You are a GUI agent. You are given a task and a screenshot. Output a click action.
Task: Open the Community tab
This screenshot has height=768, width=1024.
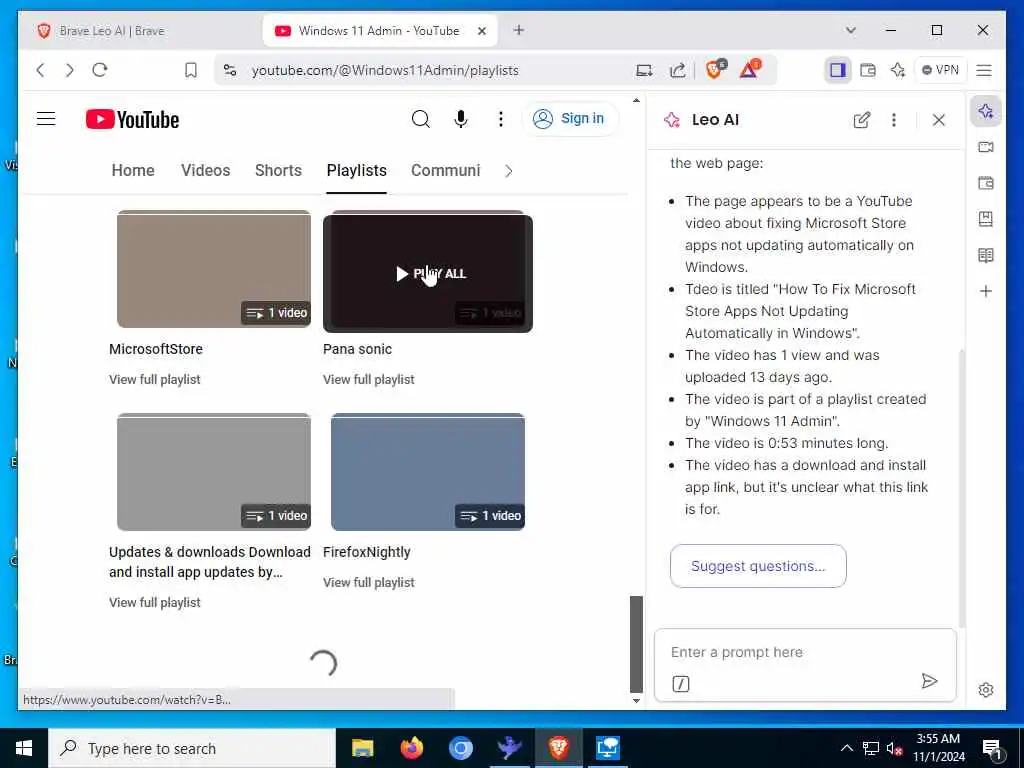pyautogui.click(x=445, y=170)
